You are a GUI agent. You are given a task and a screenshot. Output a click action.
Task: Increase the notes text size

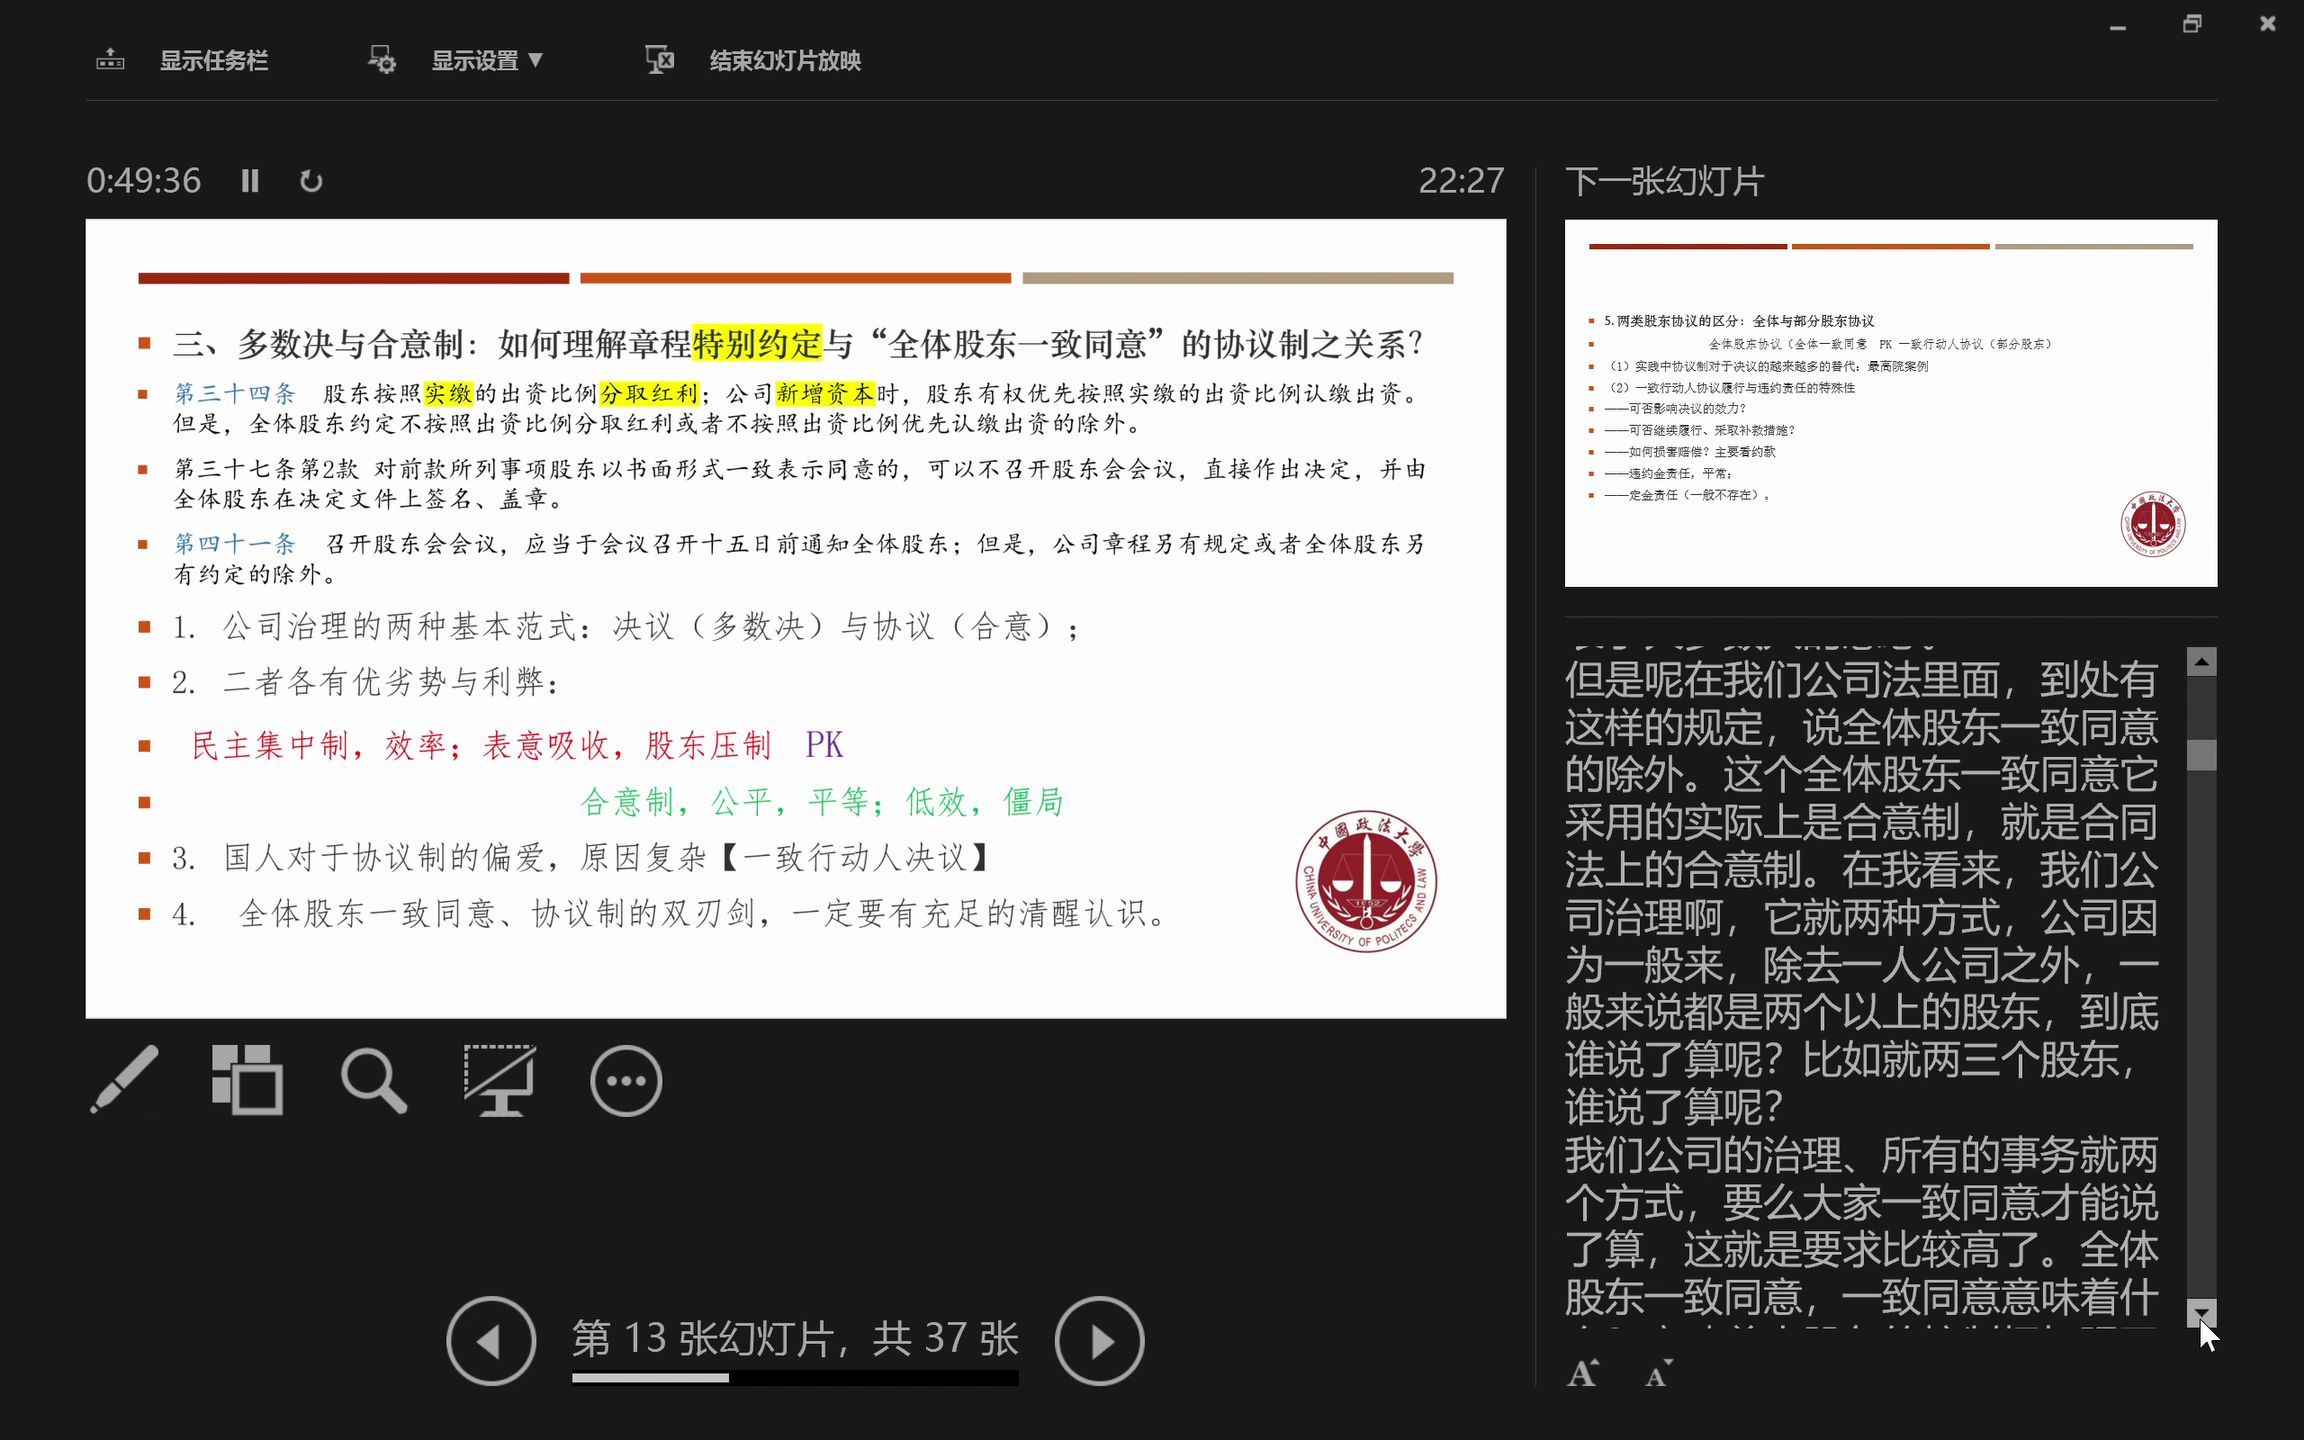1582,1373
